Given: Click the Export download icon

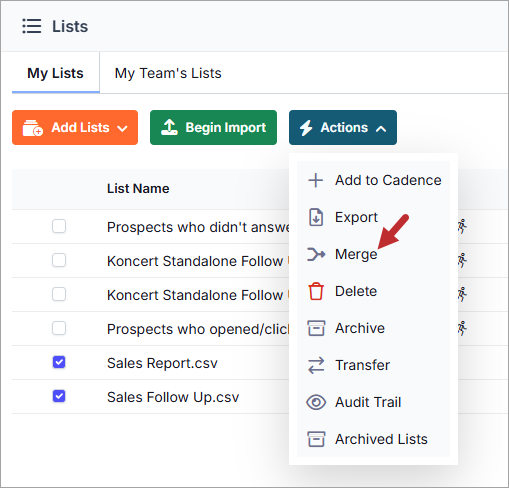Looking at the screenshot, I should click(x=316, y=217).
